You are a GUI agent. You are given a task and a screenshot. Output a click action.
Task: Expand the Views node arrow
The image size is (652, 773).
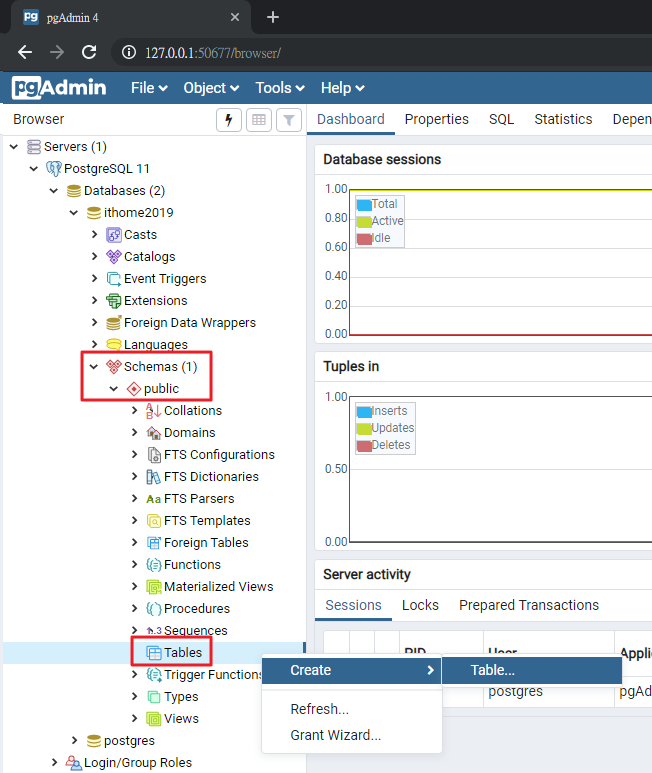coord(135,719)
